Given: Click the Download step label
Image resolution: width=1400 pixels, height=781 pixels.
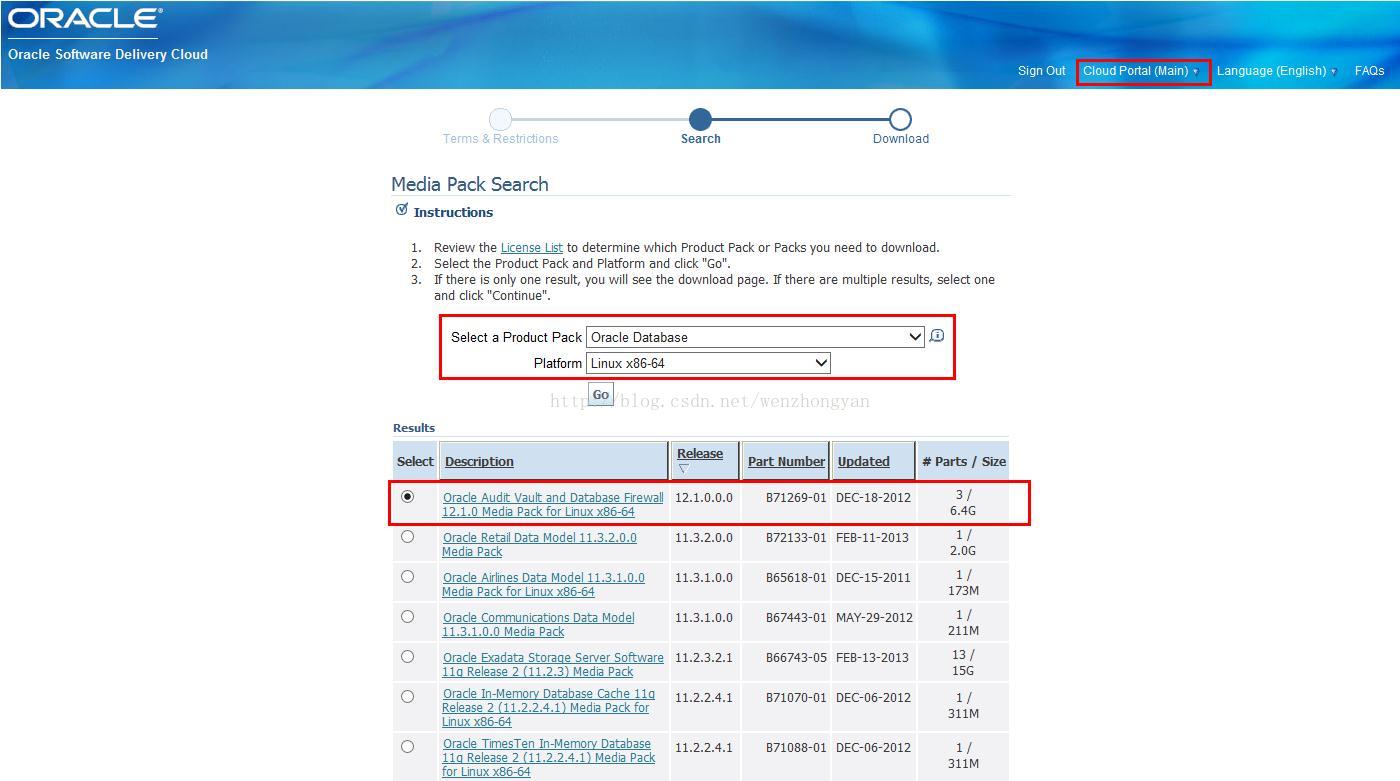Looking at the screenshot, I should click(x=901, y=139).
